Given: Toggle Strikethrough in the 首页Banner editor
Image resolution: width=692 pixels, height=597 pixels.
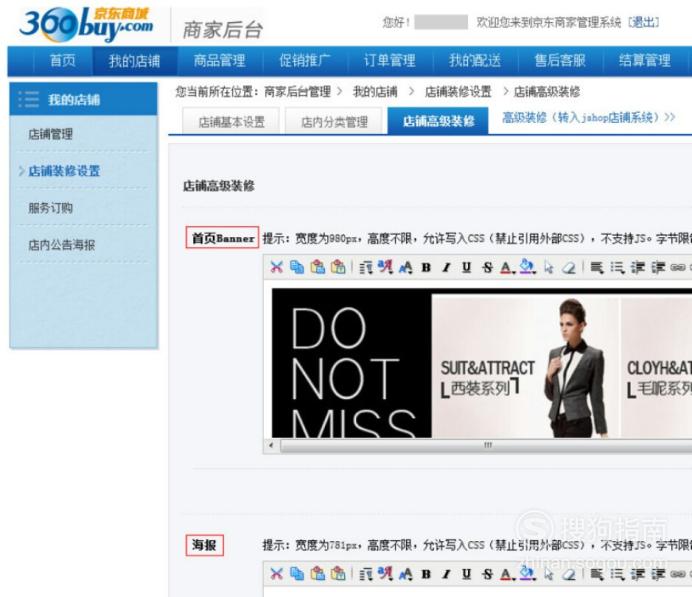Looking at the screenshot, I should tap(487, 267).
